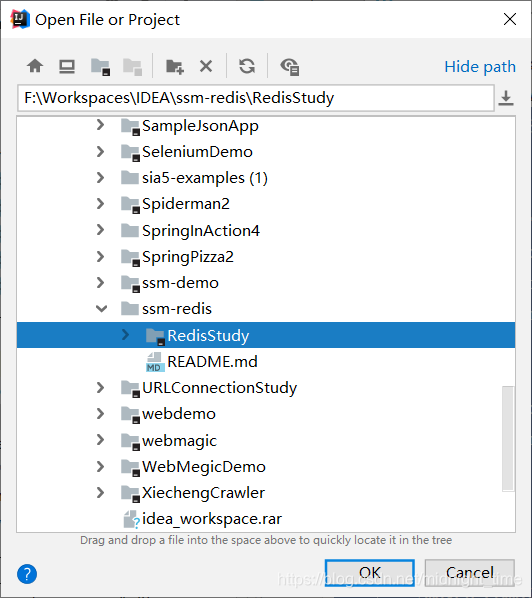532x598 pixels.
Task: Close the Open File or Project dialog
Action: click(509, 19)
